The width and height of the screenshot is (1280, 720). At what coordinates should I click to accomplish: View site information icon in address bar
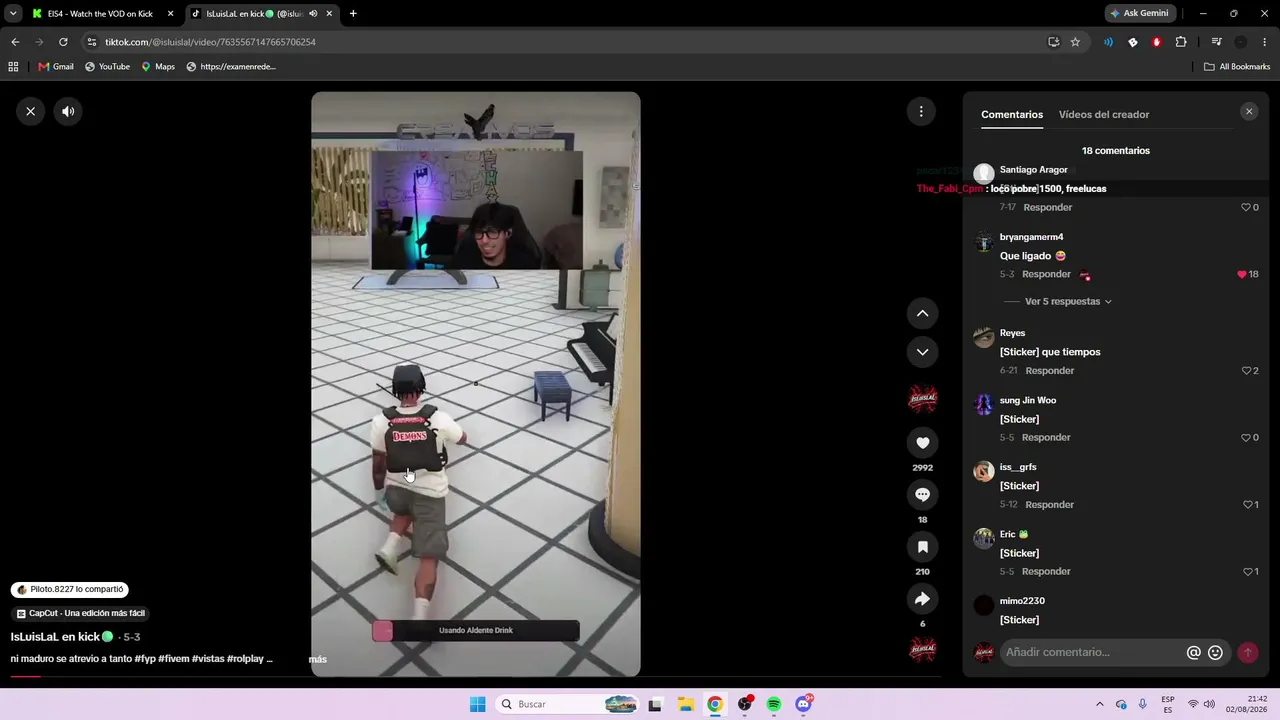point(92,42)
